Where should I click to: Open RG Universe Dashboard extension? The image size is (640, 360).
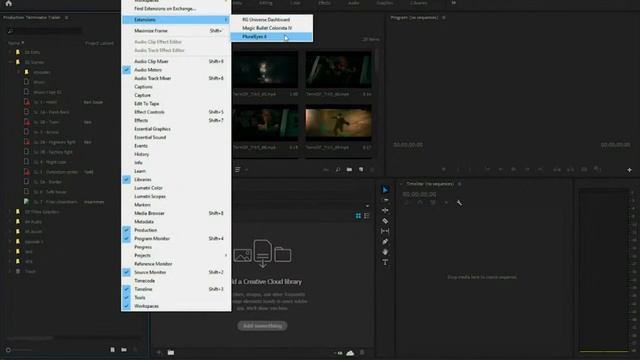point(272,20)
